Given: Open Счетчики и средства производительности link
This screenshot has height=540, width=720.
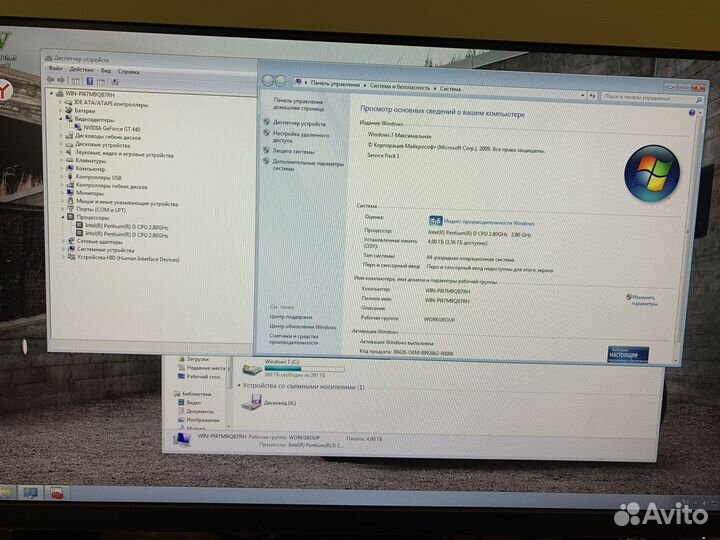Looking at the screenshot, I should click(293, 339).
